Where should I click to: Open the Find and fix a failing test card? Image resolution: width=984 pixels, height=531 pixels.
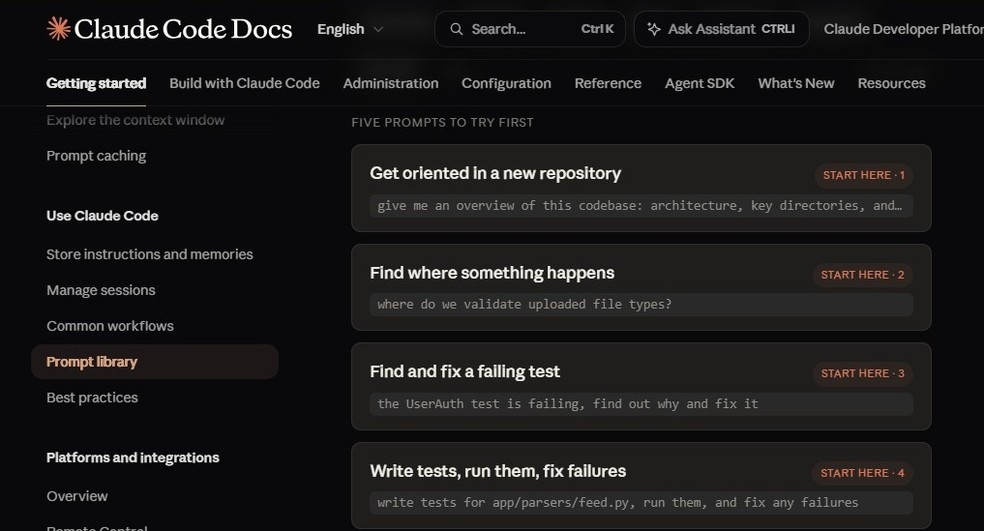(641, 387)
